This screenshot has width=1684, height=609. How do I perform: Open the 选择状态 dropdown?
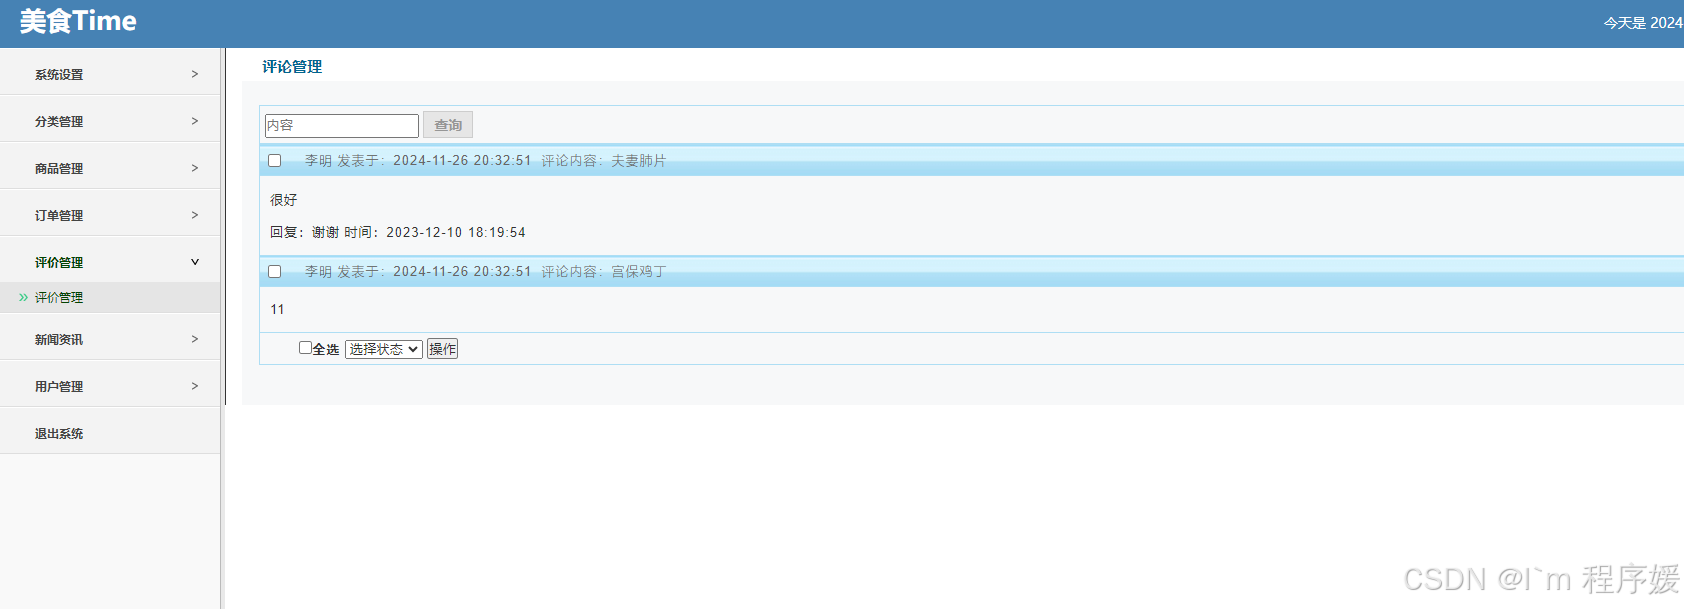click(x=384, y=349)
